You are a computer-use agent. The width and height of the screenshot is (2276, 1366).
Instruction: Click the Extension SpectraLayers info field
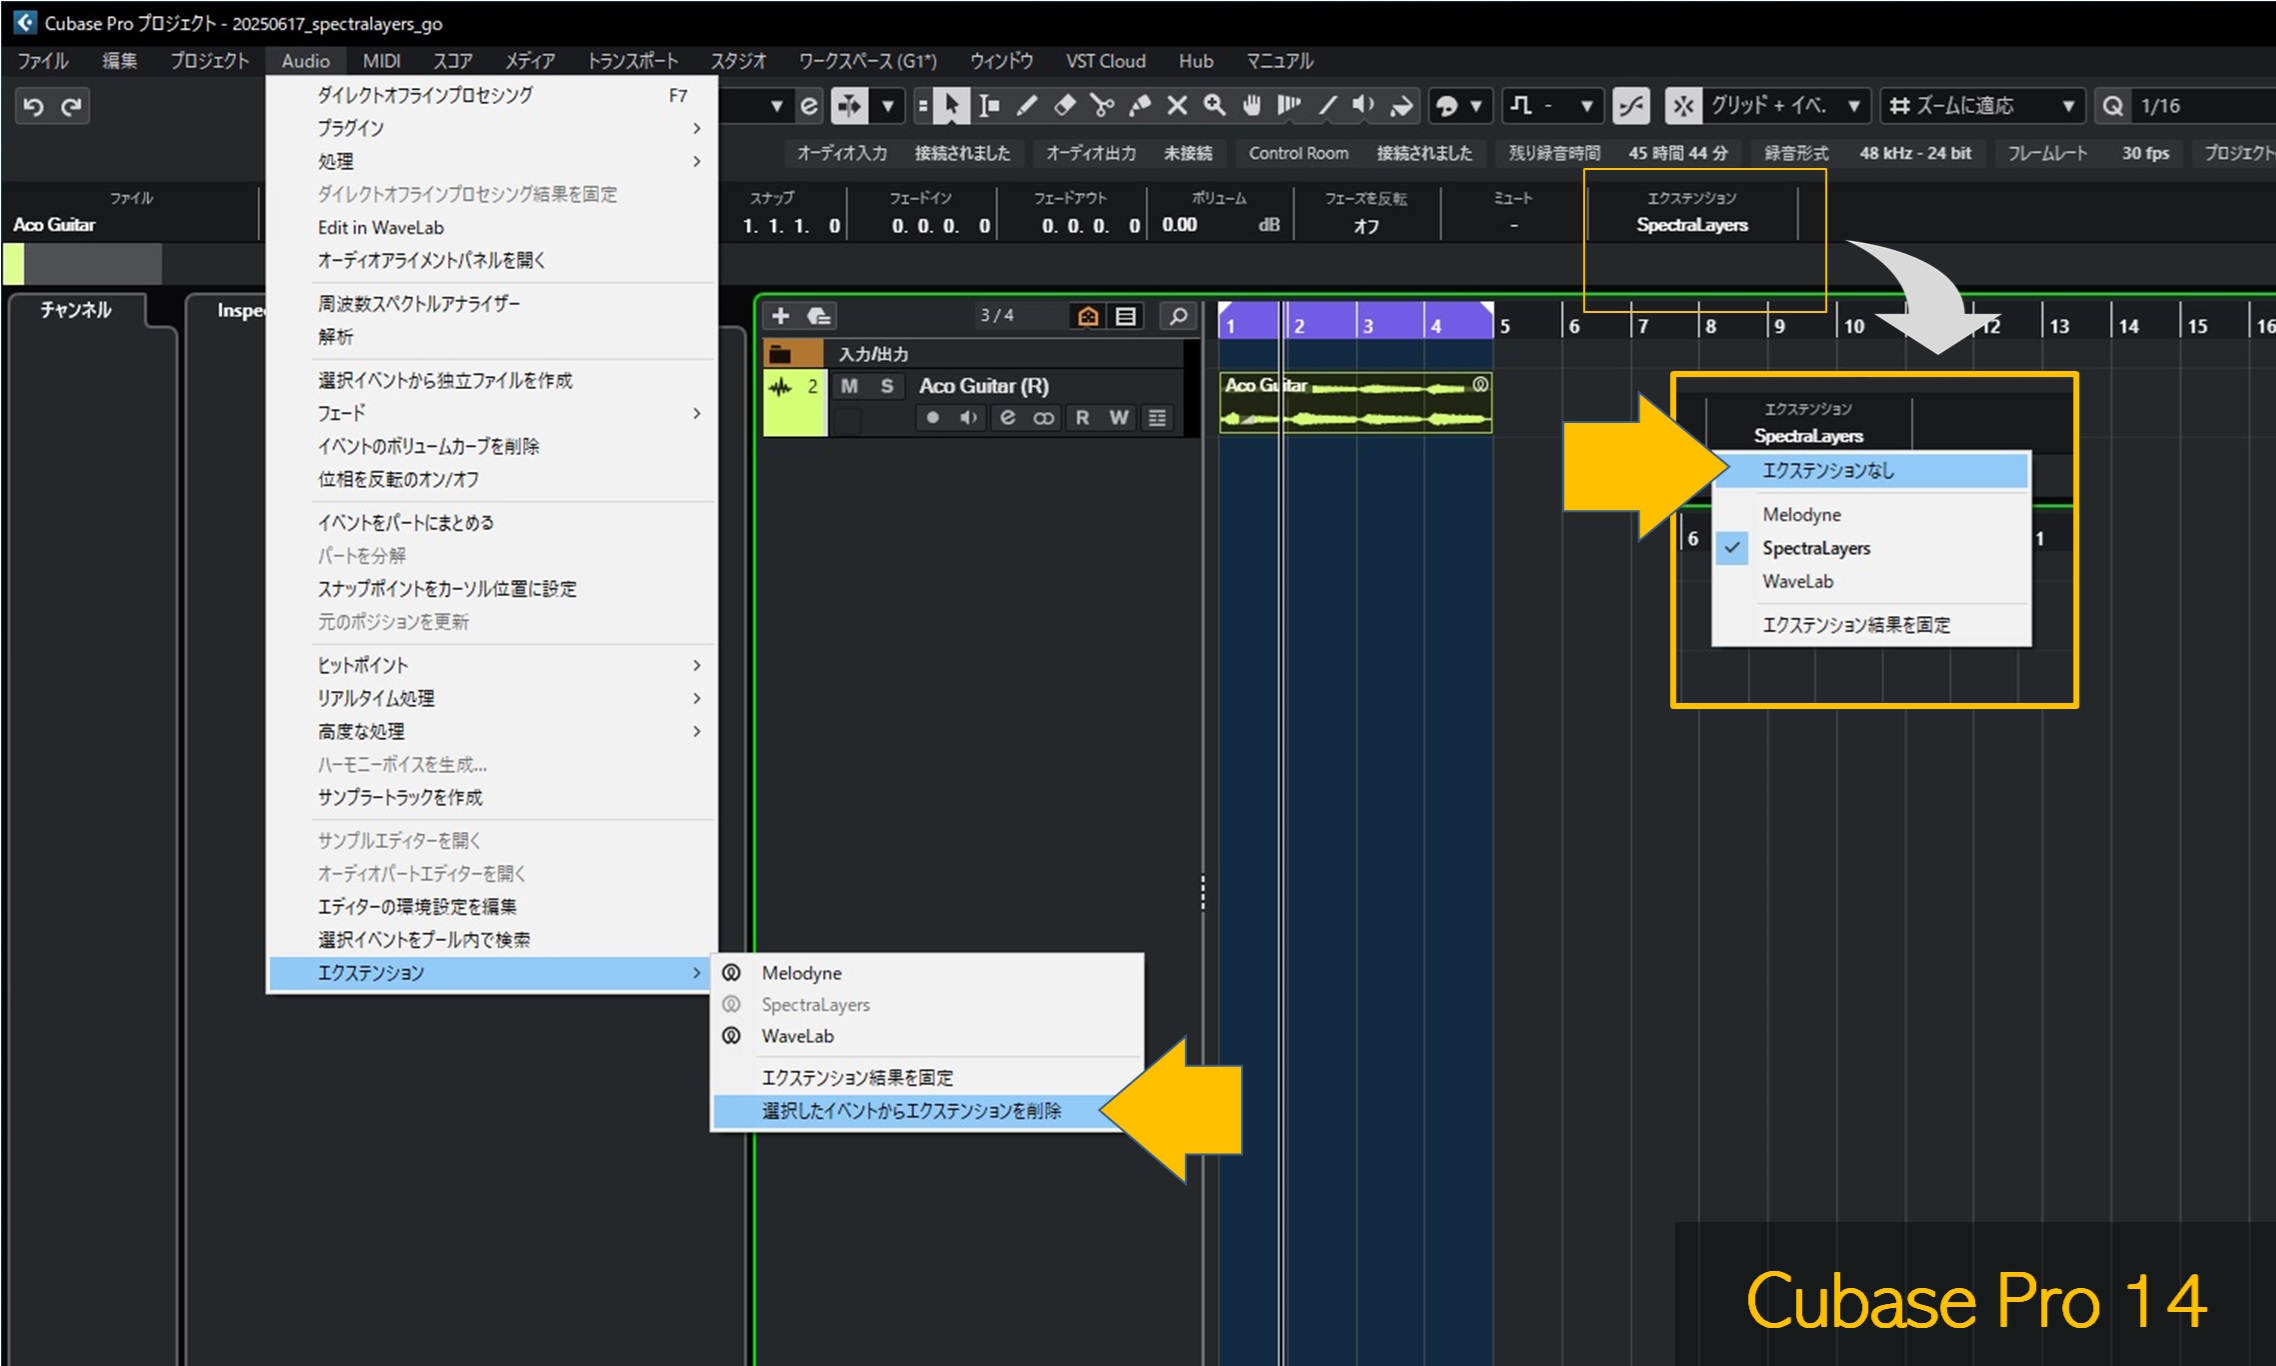pos(1692,225)
